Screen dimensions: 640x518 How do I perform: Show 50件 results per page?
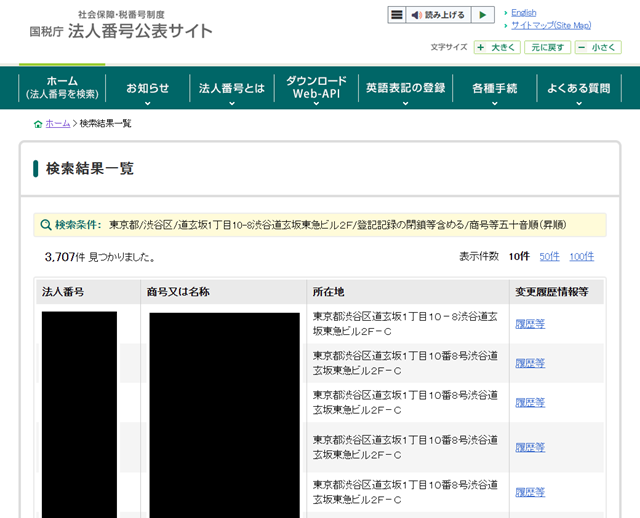pos(549,257)
